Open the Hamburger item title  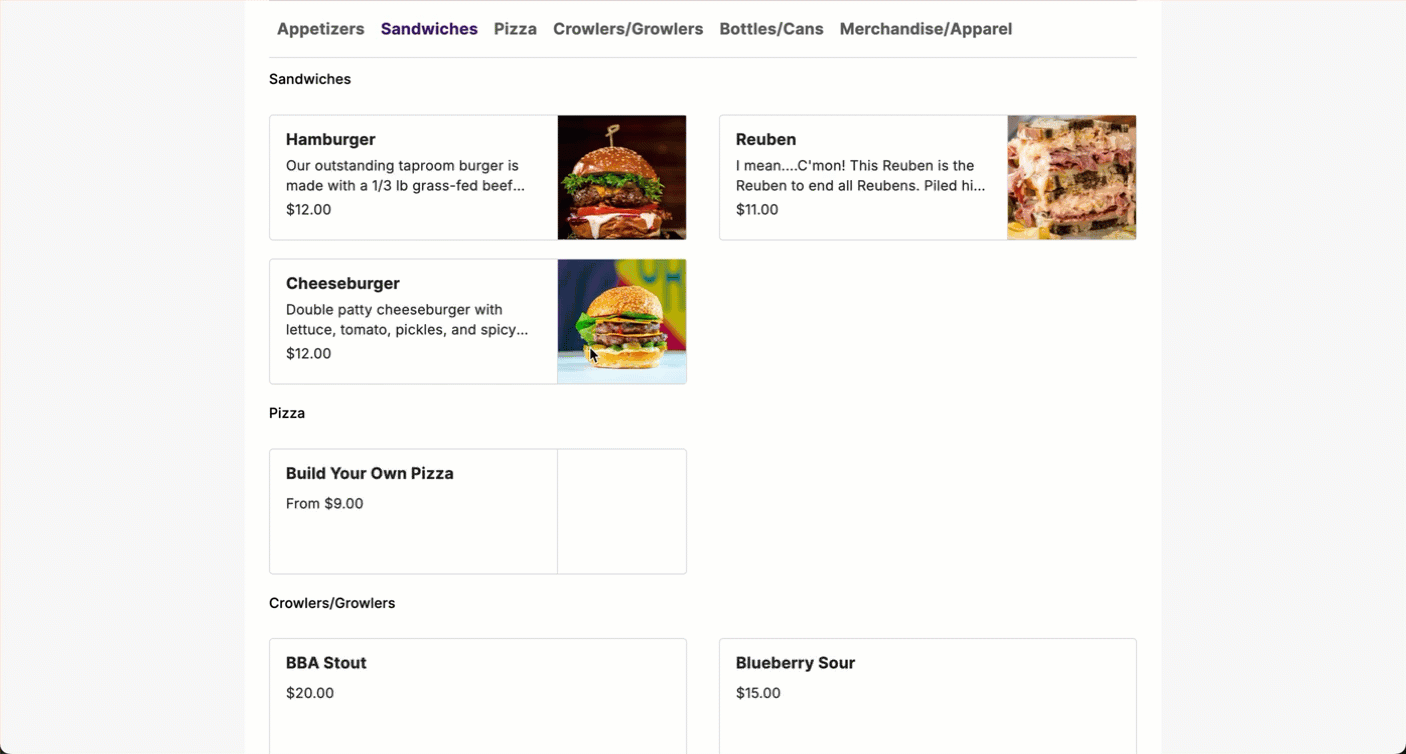330,139
